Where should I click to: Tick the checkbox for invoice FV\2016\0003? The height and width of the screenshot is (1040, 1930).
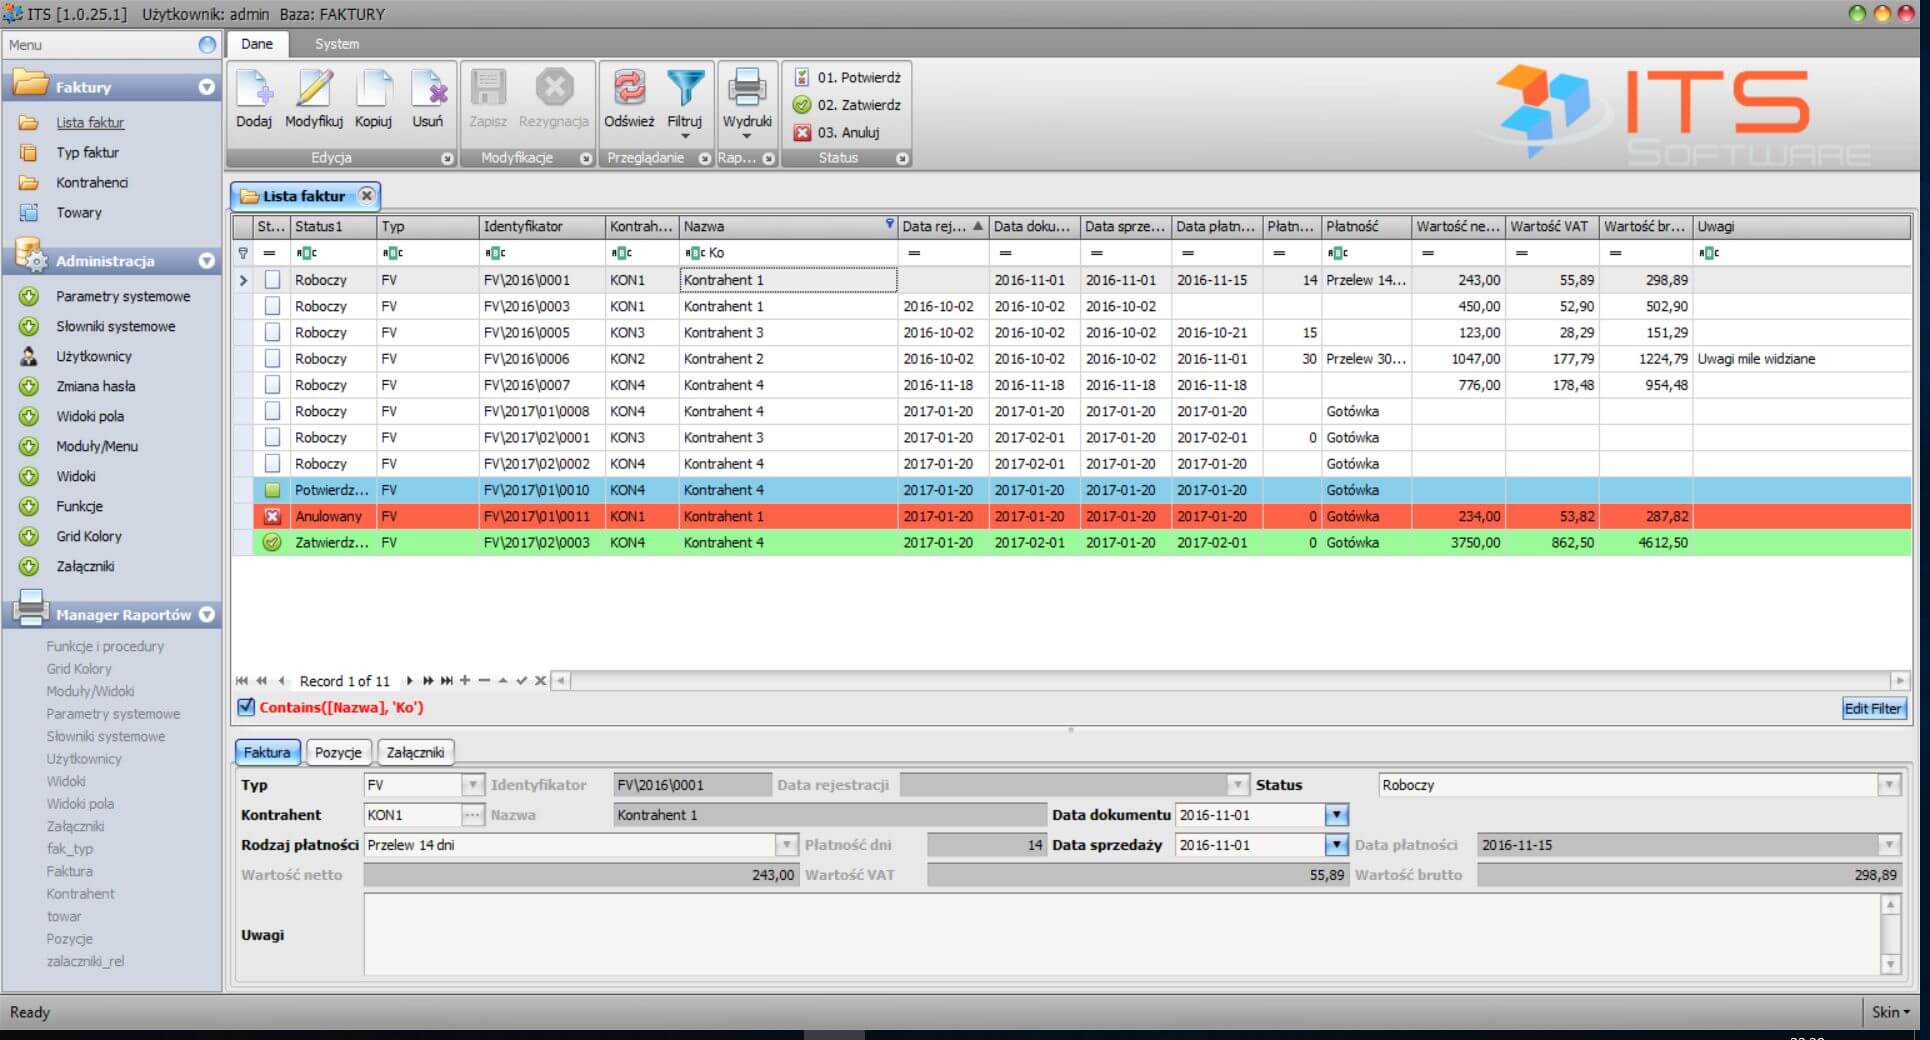[272, 306]
